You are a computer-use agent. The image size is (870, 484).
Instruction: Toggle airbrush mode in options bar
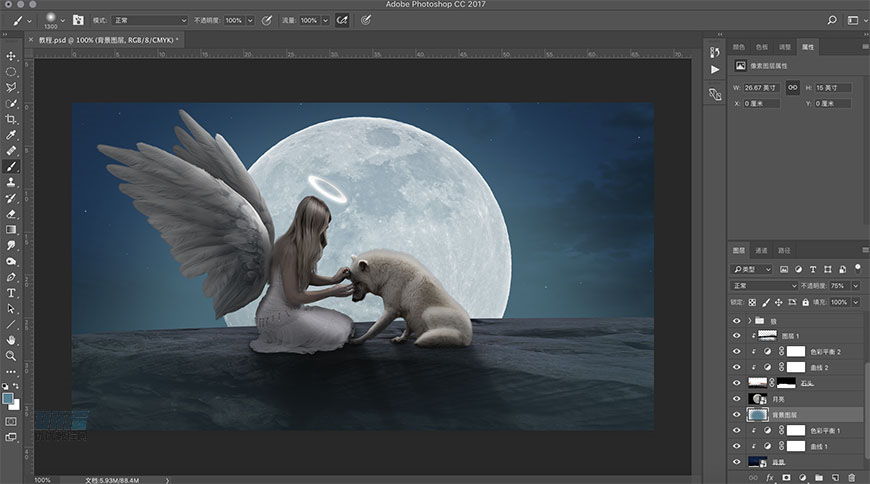pyautogui.click(x=342, y=20)
